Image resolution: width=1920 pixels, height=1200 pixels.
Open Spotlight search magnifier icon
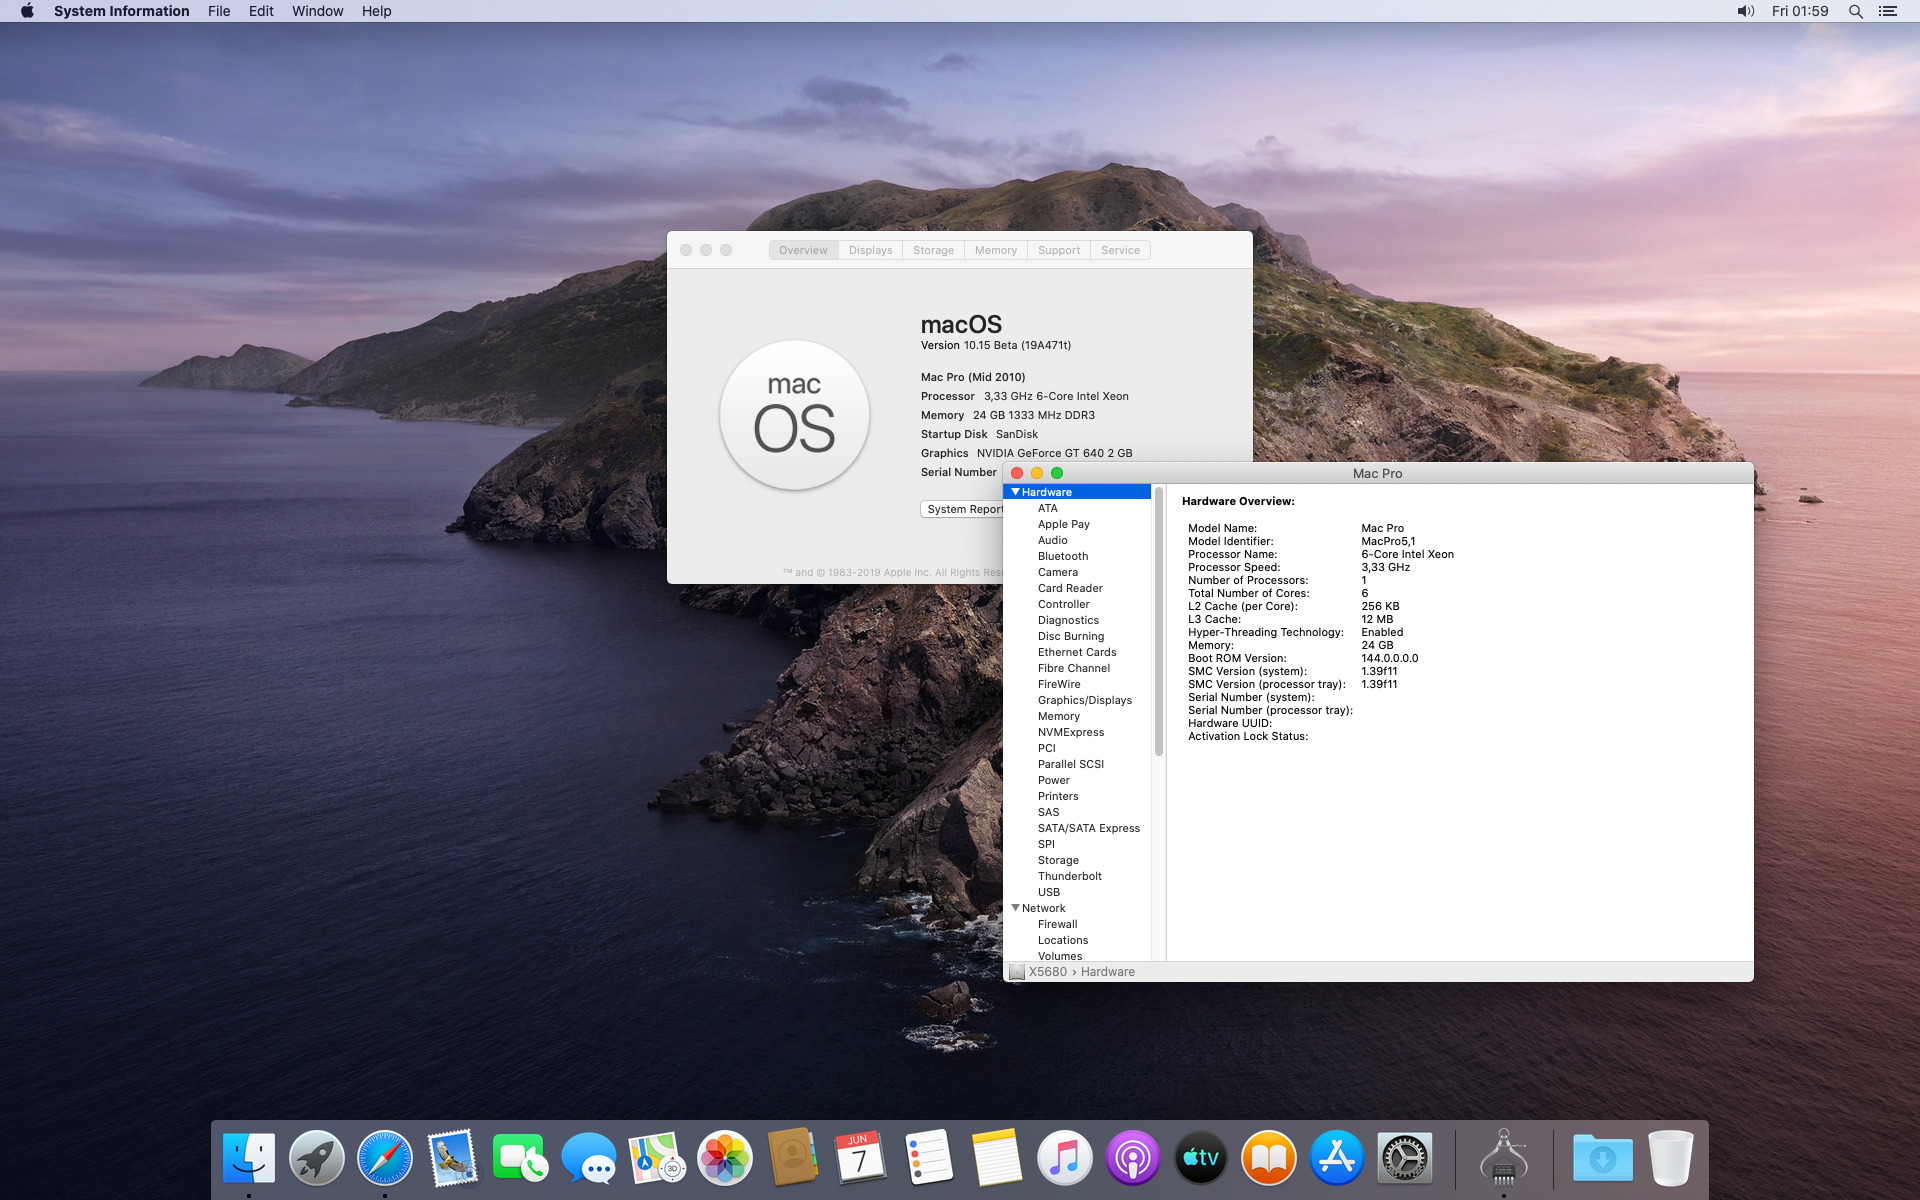1855,11
